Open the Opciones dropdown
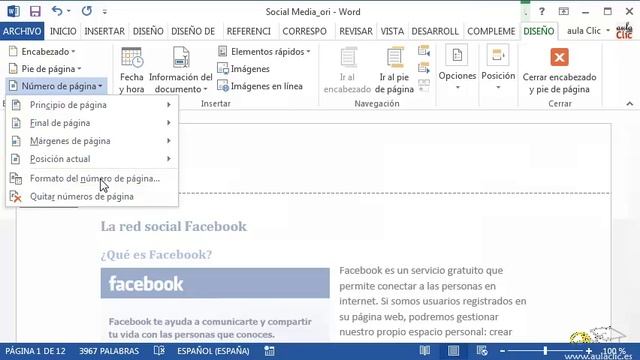This screenshot has height=360, width=640. [457, 68]
